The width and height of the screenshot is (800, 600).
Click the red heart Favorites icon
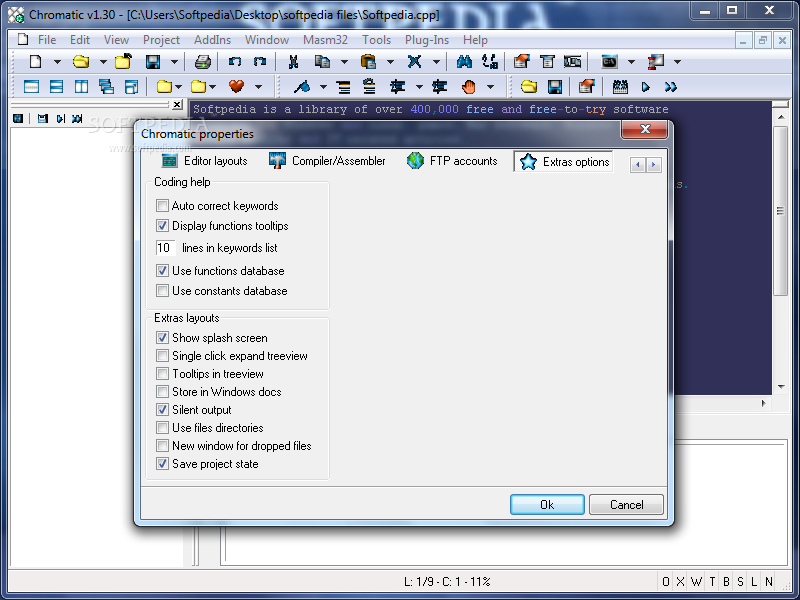(236, 87)
